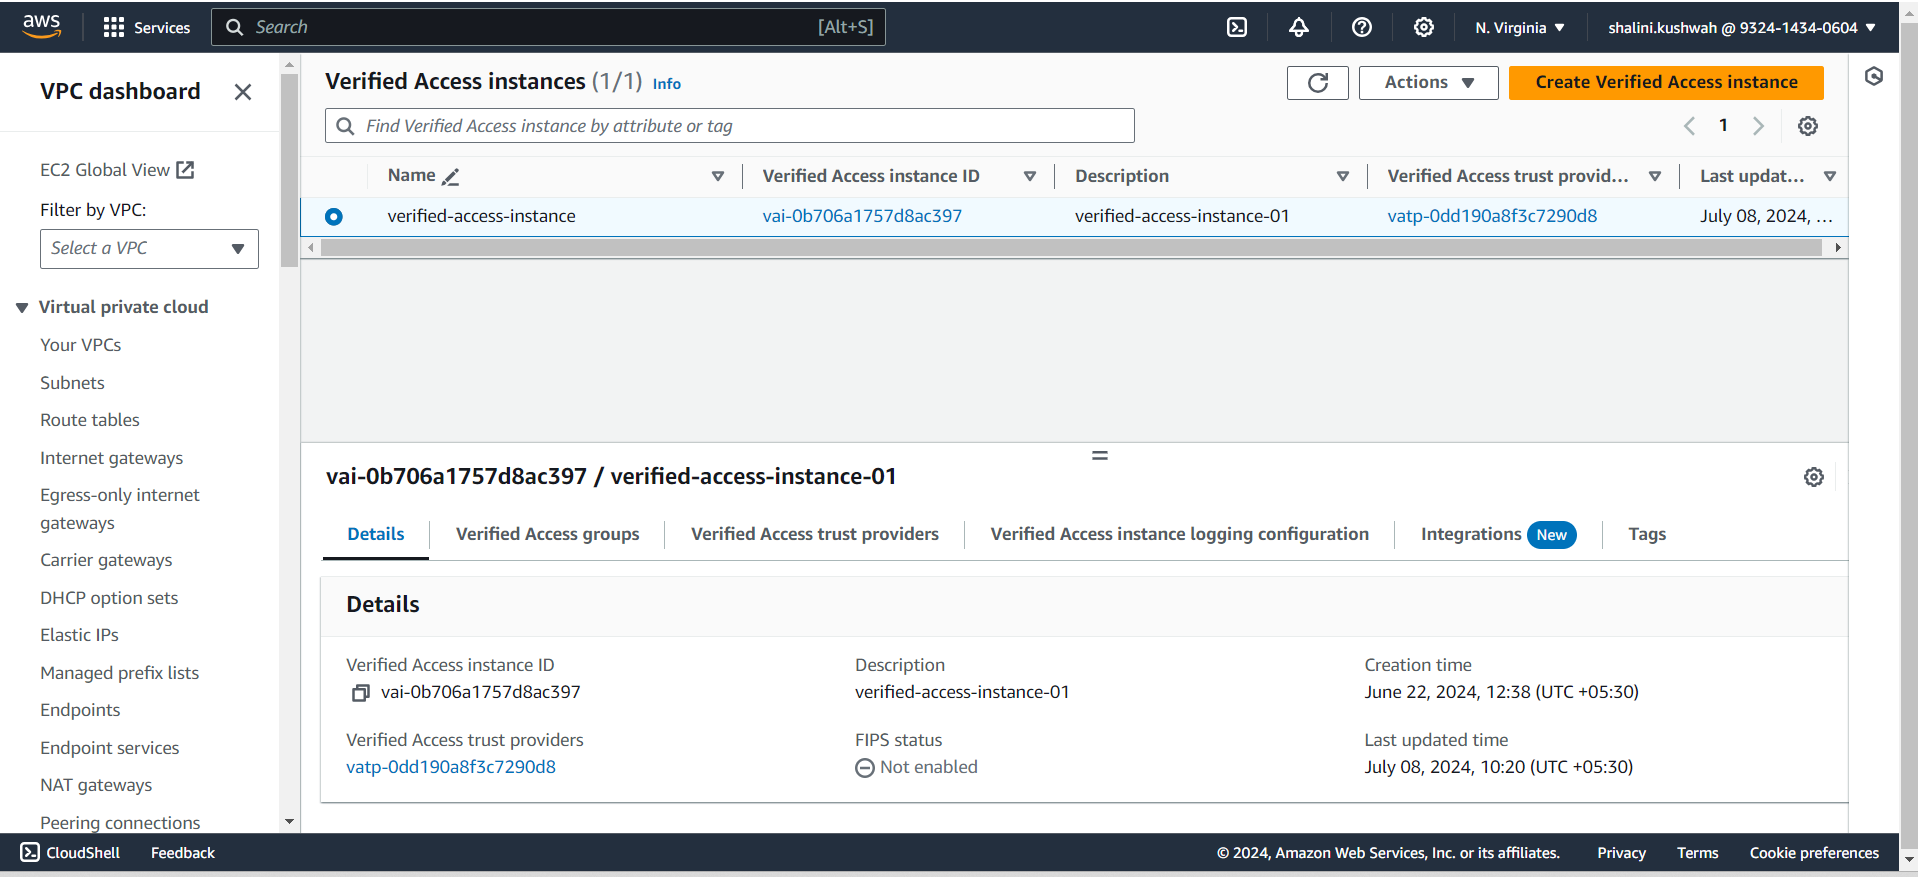Open DHCP option sets

[109, 598]
